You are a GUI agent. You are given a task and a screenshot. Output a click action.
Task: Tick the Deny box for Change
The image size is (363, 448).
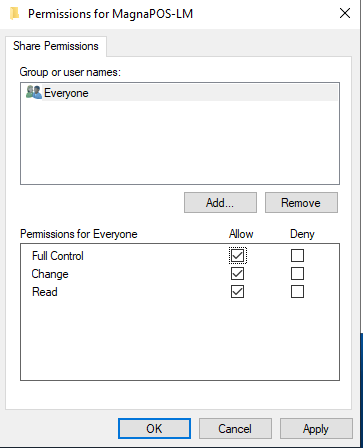pyautogui.click(x=297, y=274)
